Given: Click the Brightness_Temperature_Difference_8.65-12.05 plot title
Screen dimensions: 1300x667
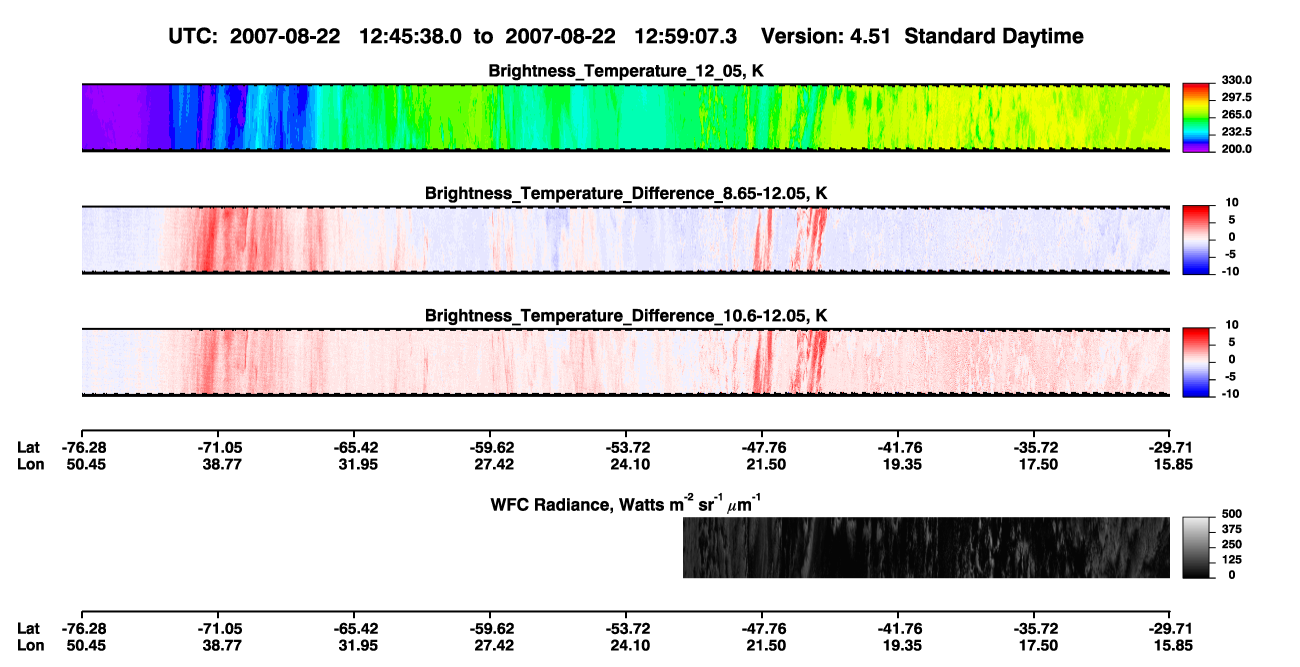Looking at the screenshot, I should tap(625, 193).
